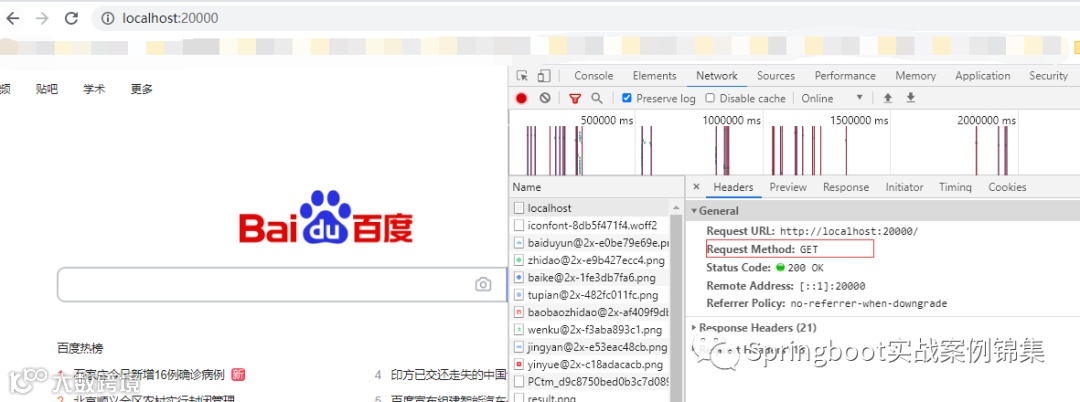Open hot item about 新增16例确诊病例
1080x402 pixels.
149,375
